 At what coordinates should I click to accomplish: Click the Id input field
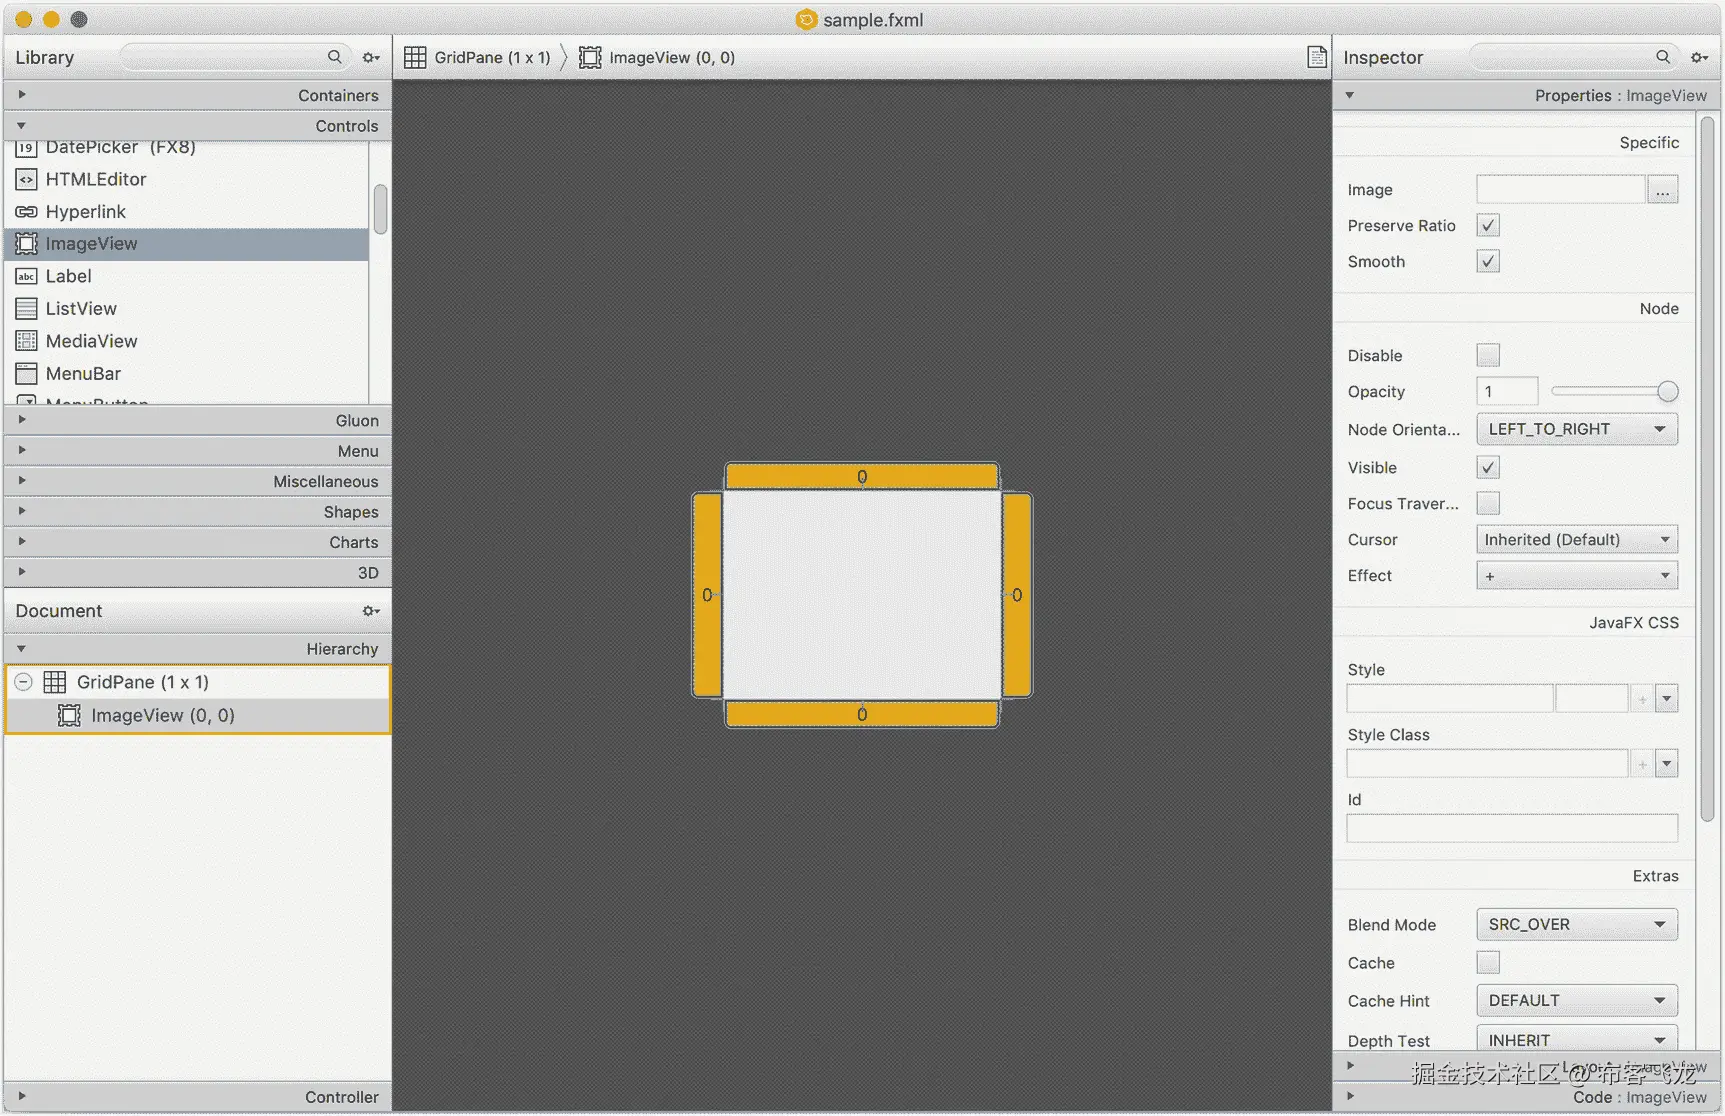pyautogui.click(x=1512, y=829)
